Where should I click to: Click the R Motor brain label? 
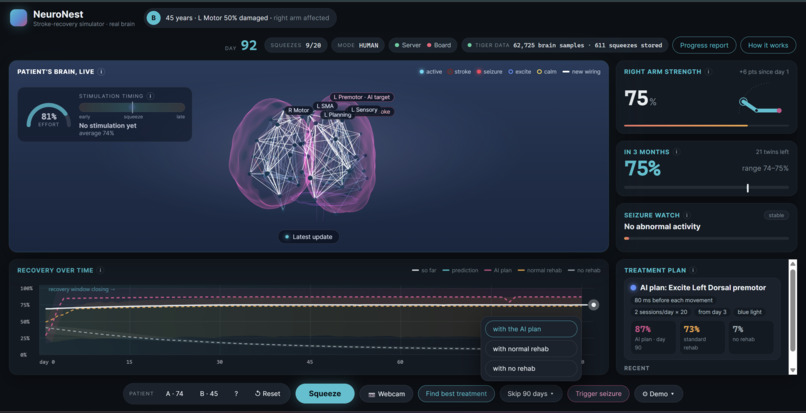(299, 110)
